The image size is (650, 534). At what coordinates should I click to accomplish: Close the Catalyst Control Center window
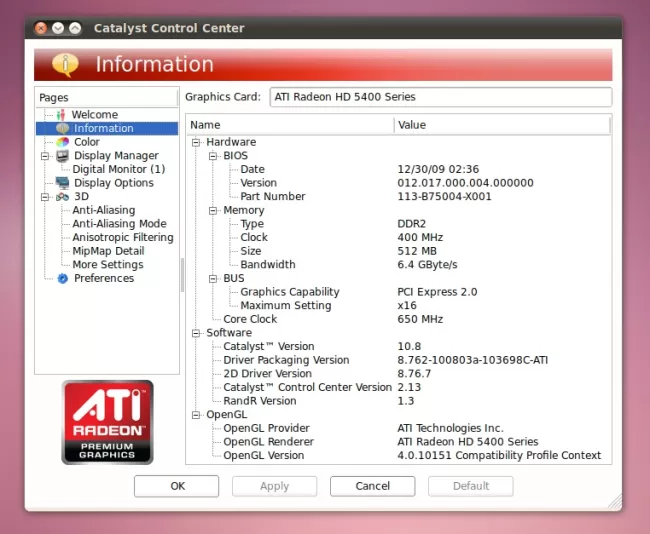click(41, 28)
